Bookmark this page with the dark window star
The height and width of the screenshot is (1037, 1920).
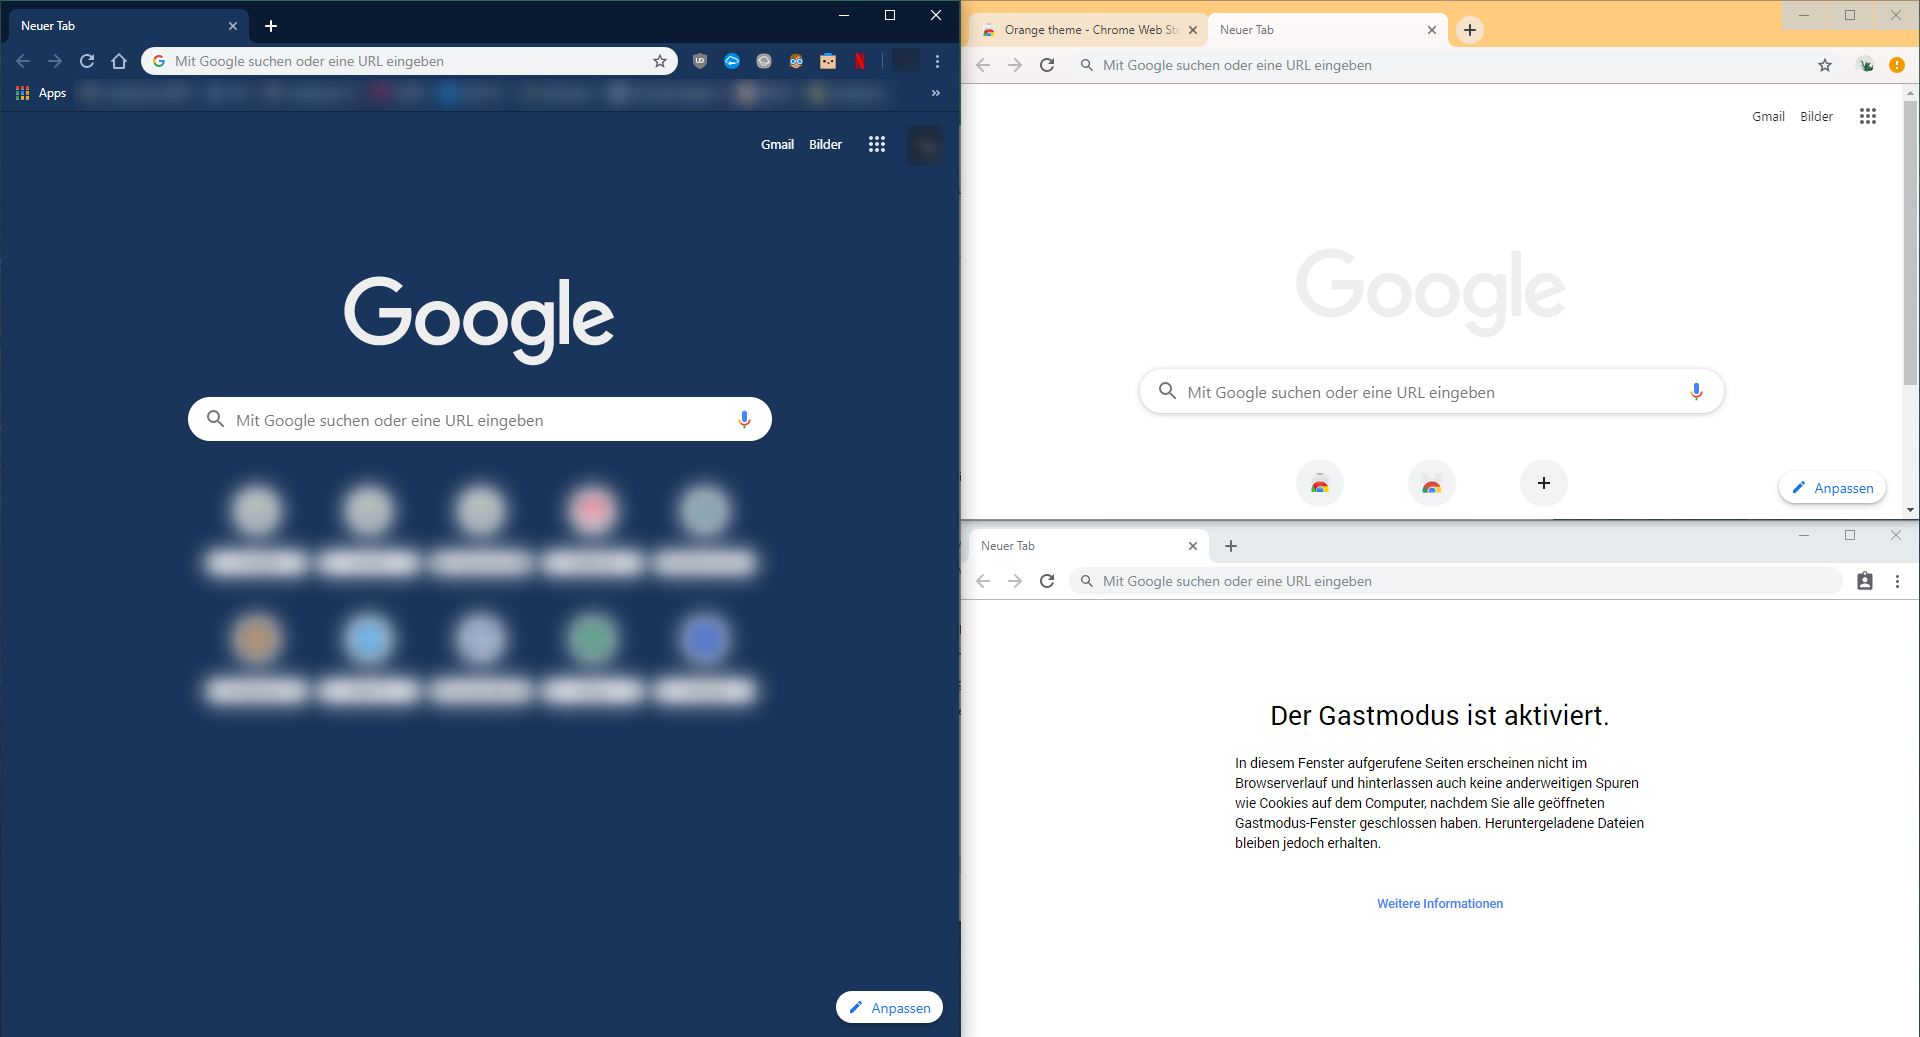tap(660, 61)
